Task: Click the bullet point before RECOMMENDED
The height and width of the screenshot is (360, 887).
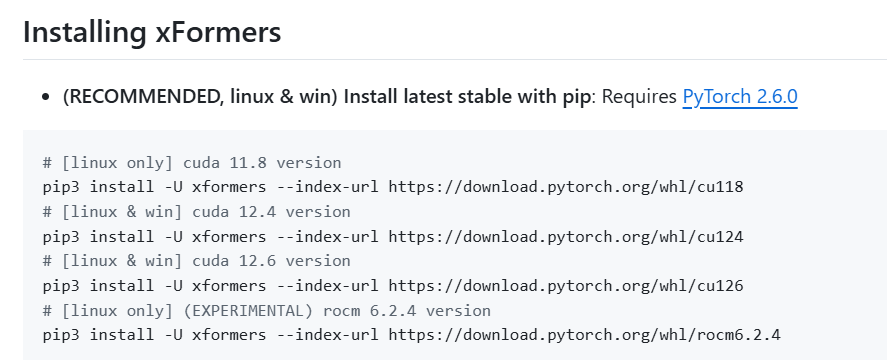Action: coord(46,97)
